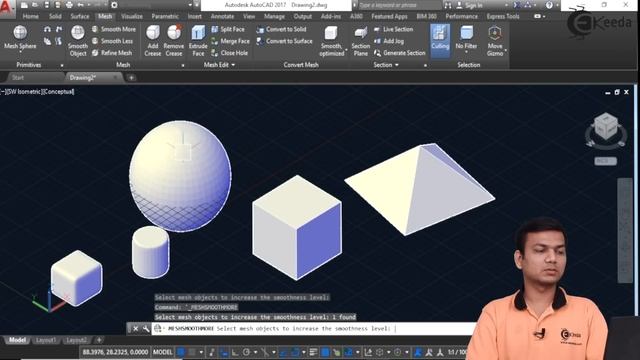
Task: Click Remove Crease icon
Action: point(173,33)
